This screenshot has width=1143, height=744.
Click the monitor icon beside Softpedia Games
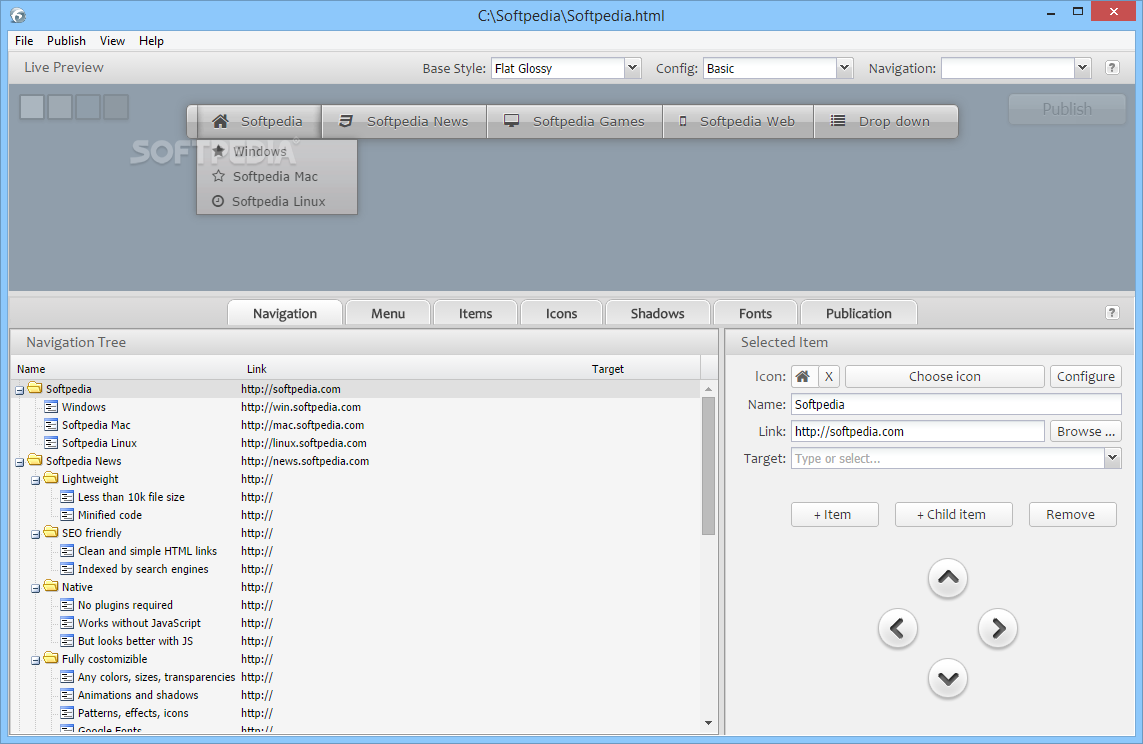pos(512,121)
